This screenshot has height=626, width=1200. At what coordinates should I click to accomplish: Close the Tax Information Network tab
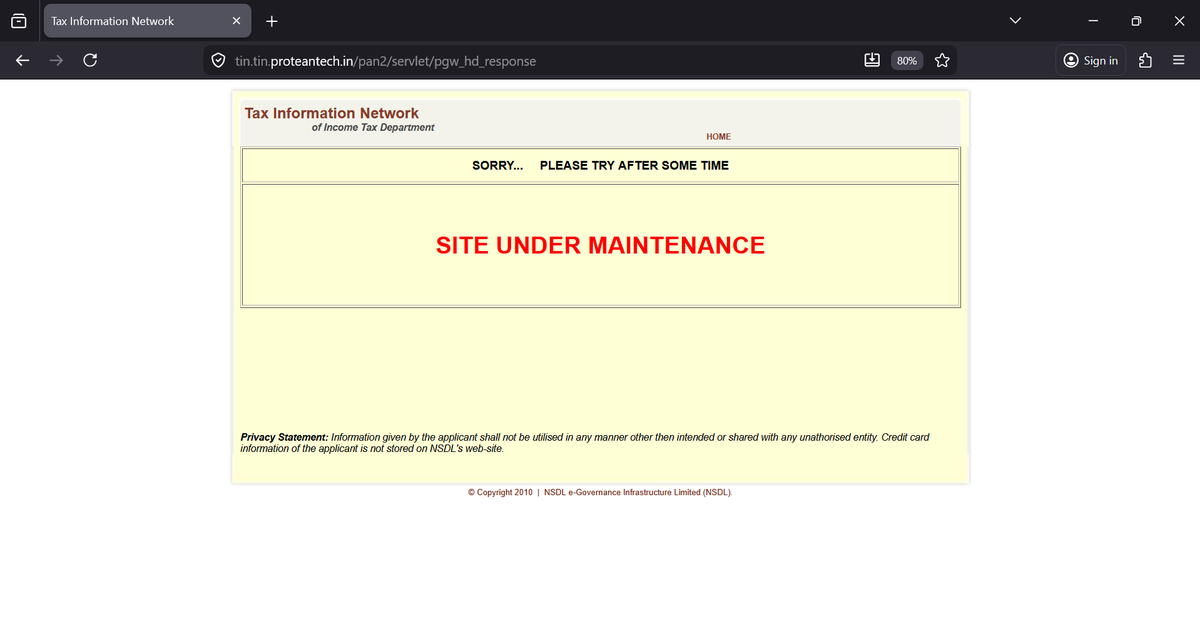coord(236,21)
